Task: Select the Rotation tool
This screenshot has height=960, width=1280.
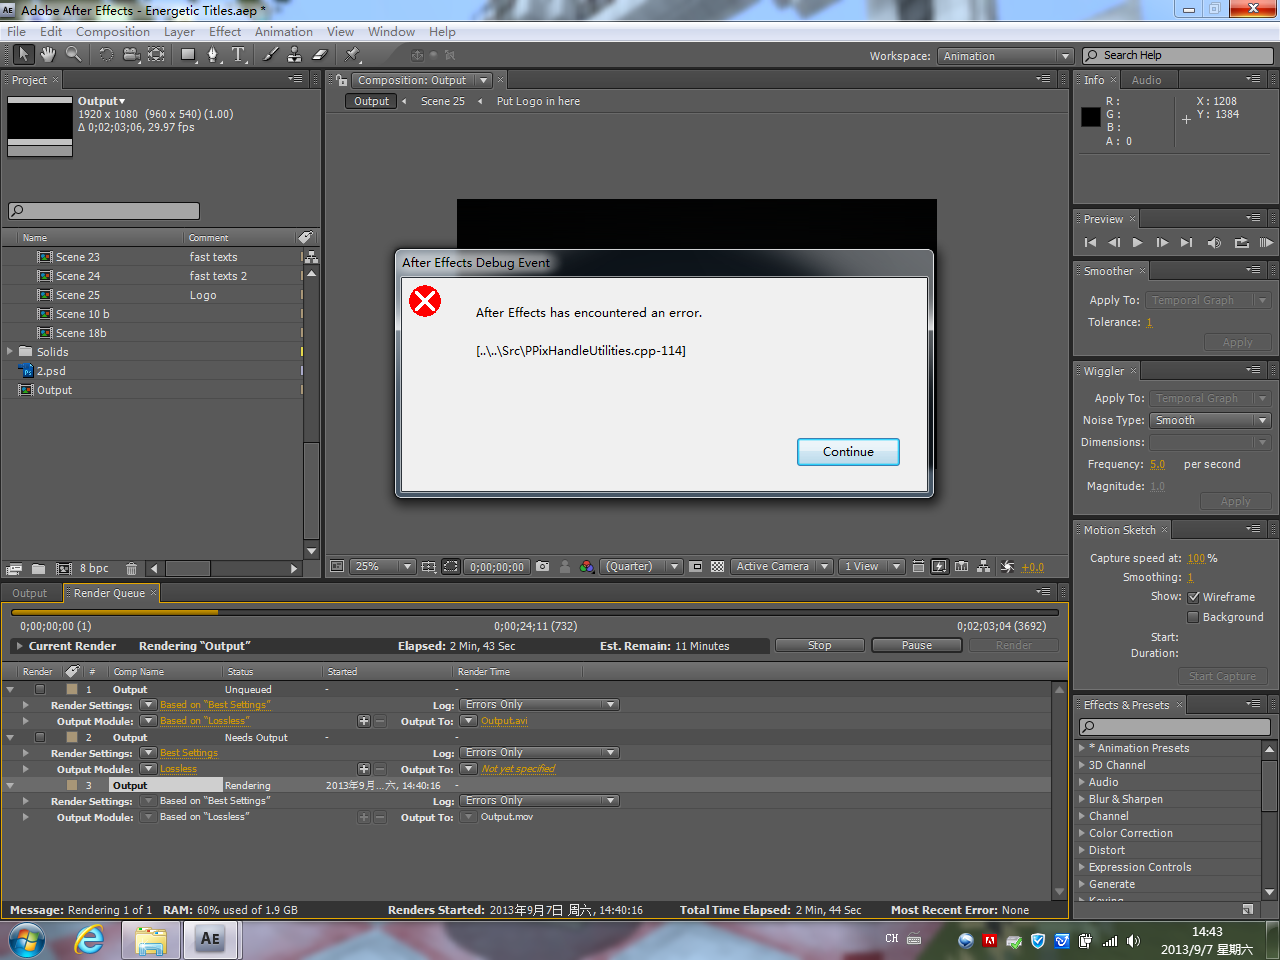Action: pyautogui.click(x=106, y=55)
